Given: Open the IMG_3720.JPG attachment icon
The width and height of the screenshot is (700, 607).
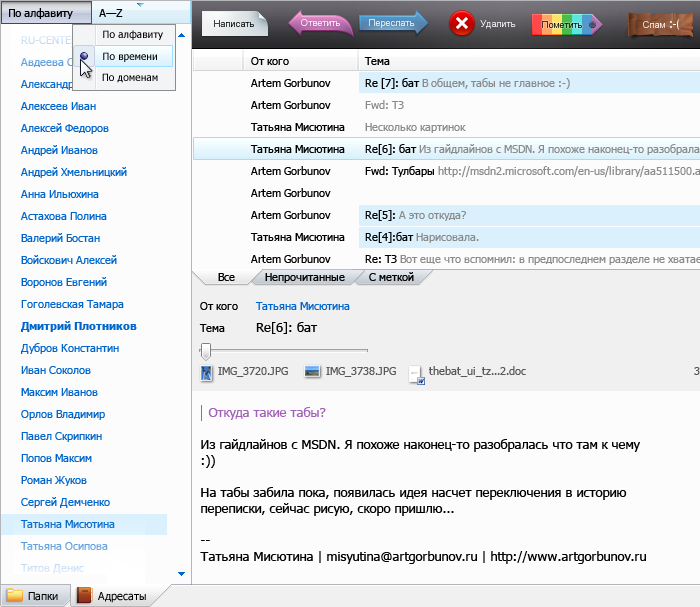Looking at the screenshot, I should [207, 372].
